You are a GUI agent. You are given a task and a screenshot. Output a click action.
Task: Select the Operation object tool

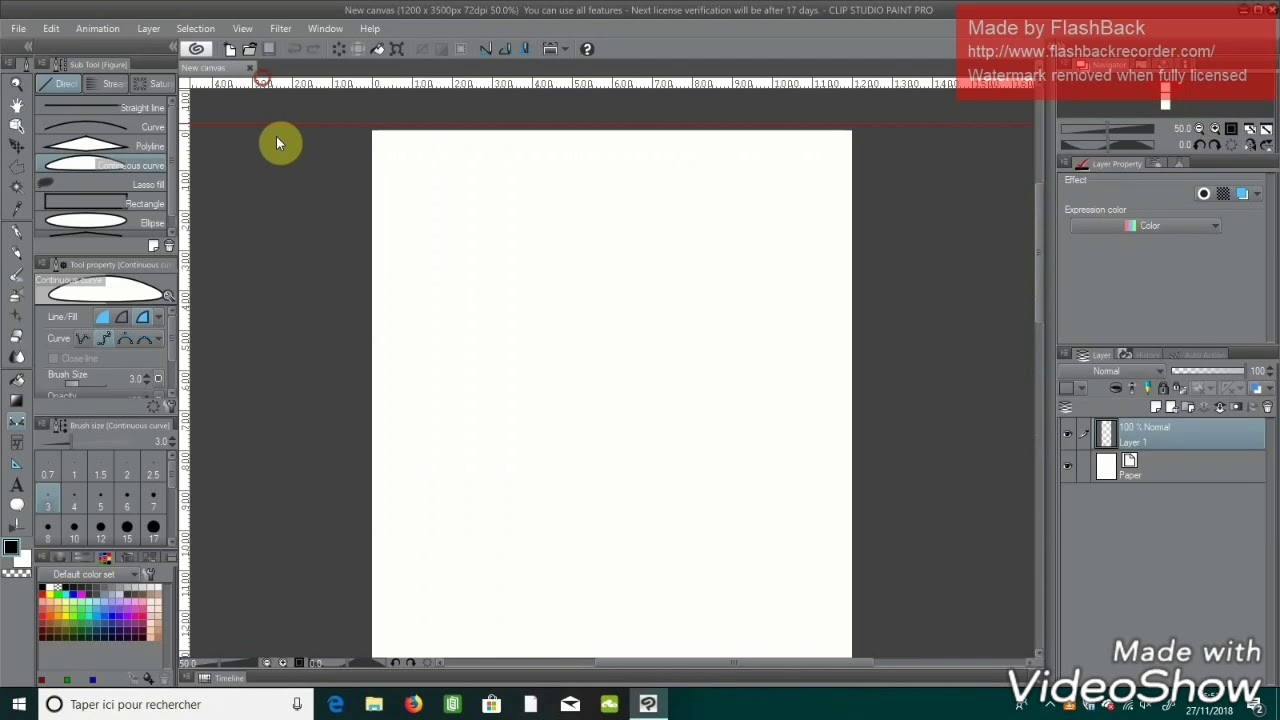point(17,125)
